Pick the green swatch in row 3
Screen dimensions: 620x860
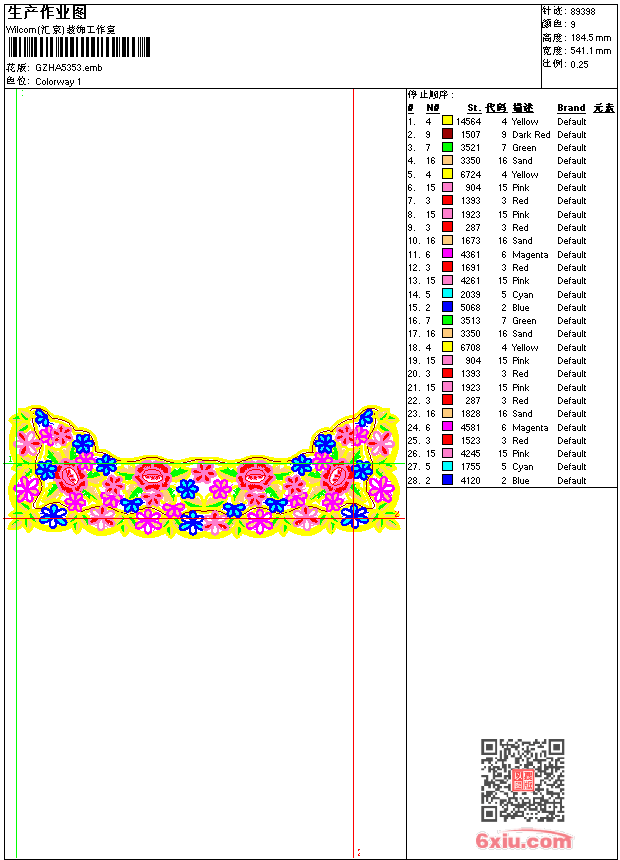[447, 148]
